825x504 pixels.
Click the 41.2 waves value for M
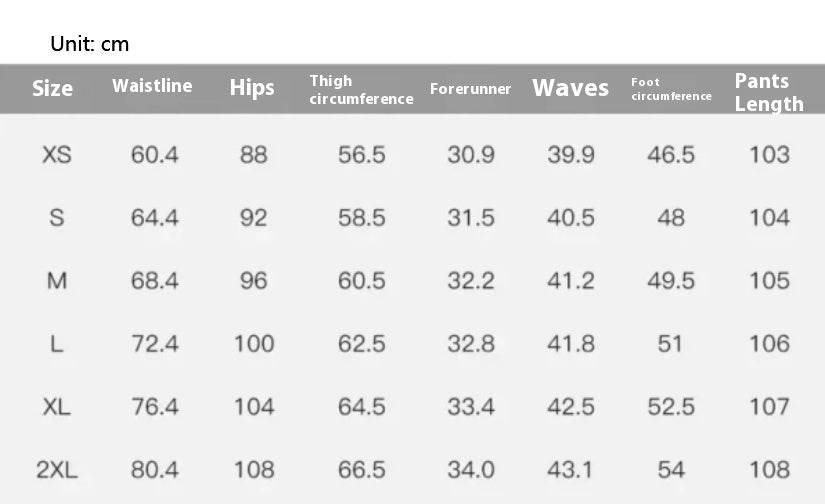click(570, 281)
